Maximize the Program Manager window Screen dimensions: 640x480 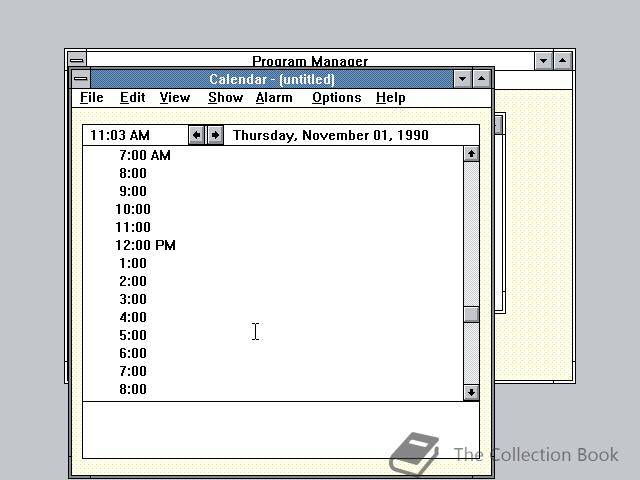click(x=563, y=61)
